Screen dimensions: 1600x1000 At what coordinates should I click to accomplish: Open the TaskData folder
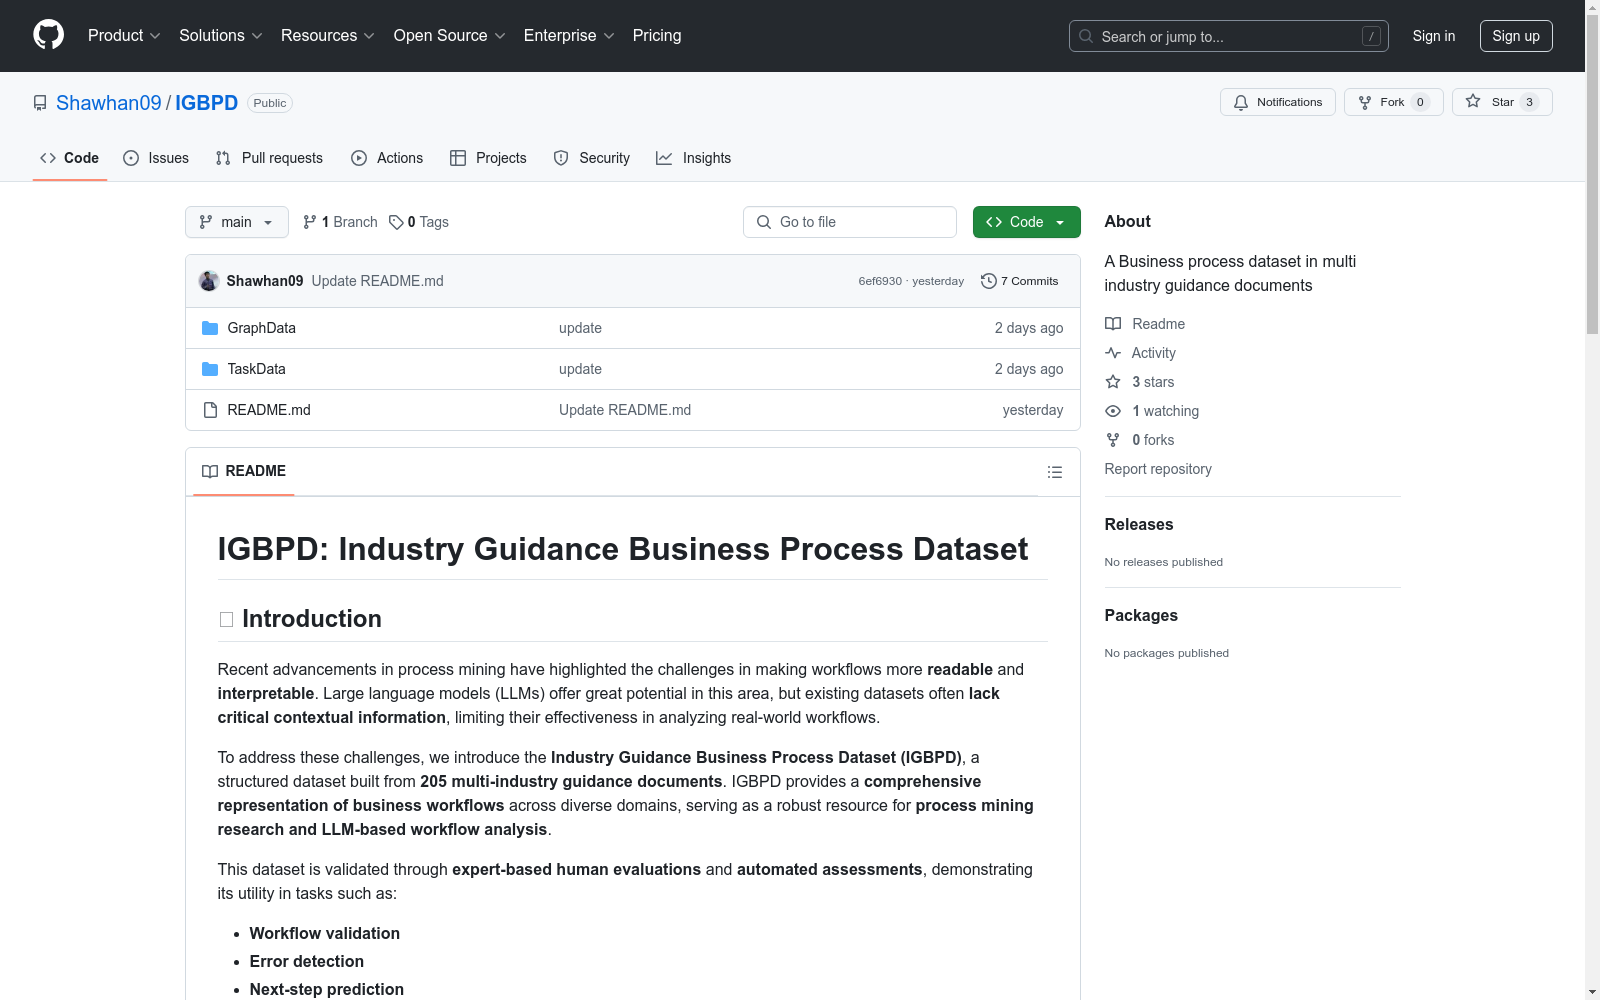[257, 369]
